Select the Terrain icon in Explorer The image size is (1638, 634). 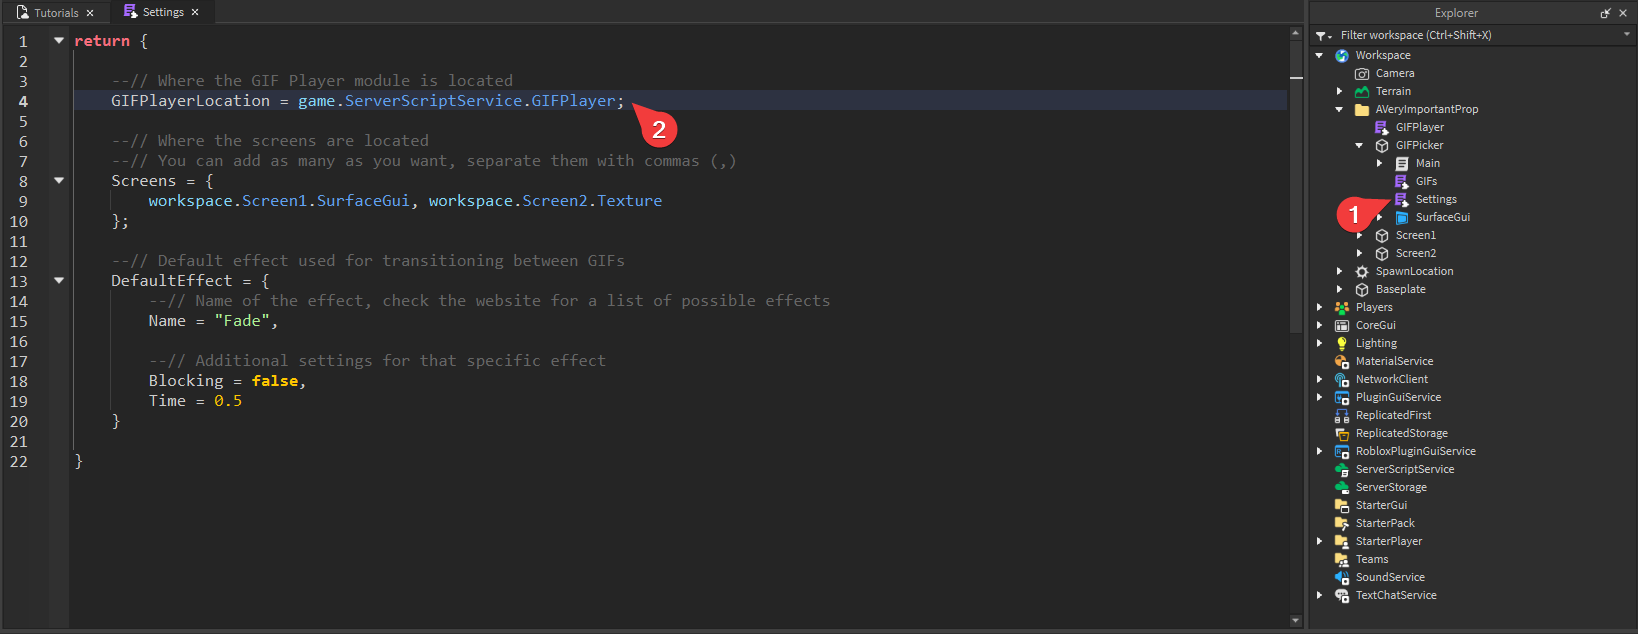[1362, 91]
